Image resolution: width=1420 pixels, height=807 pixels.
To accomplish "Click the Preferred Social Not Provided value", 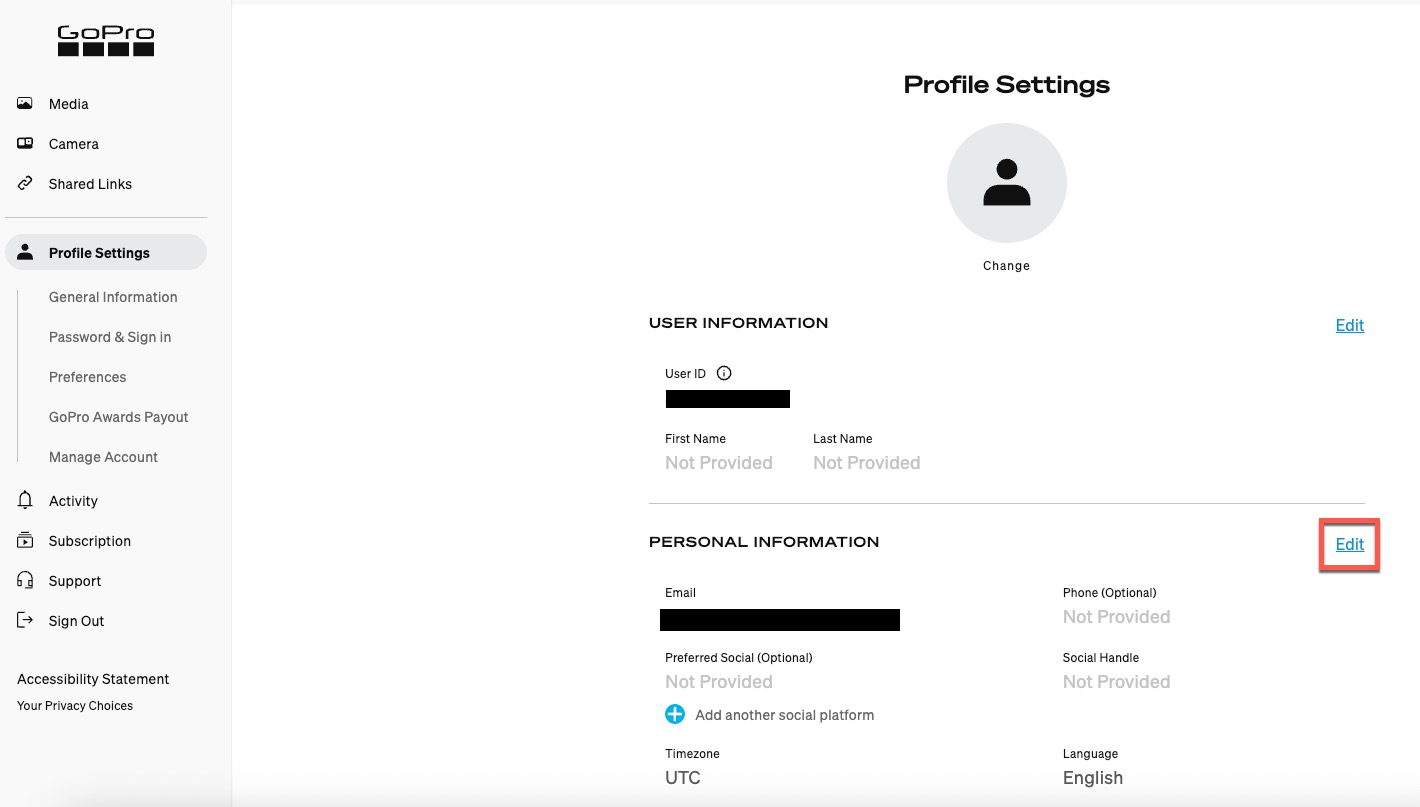I will [719, 682].
